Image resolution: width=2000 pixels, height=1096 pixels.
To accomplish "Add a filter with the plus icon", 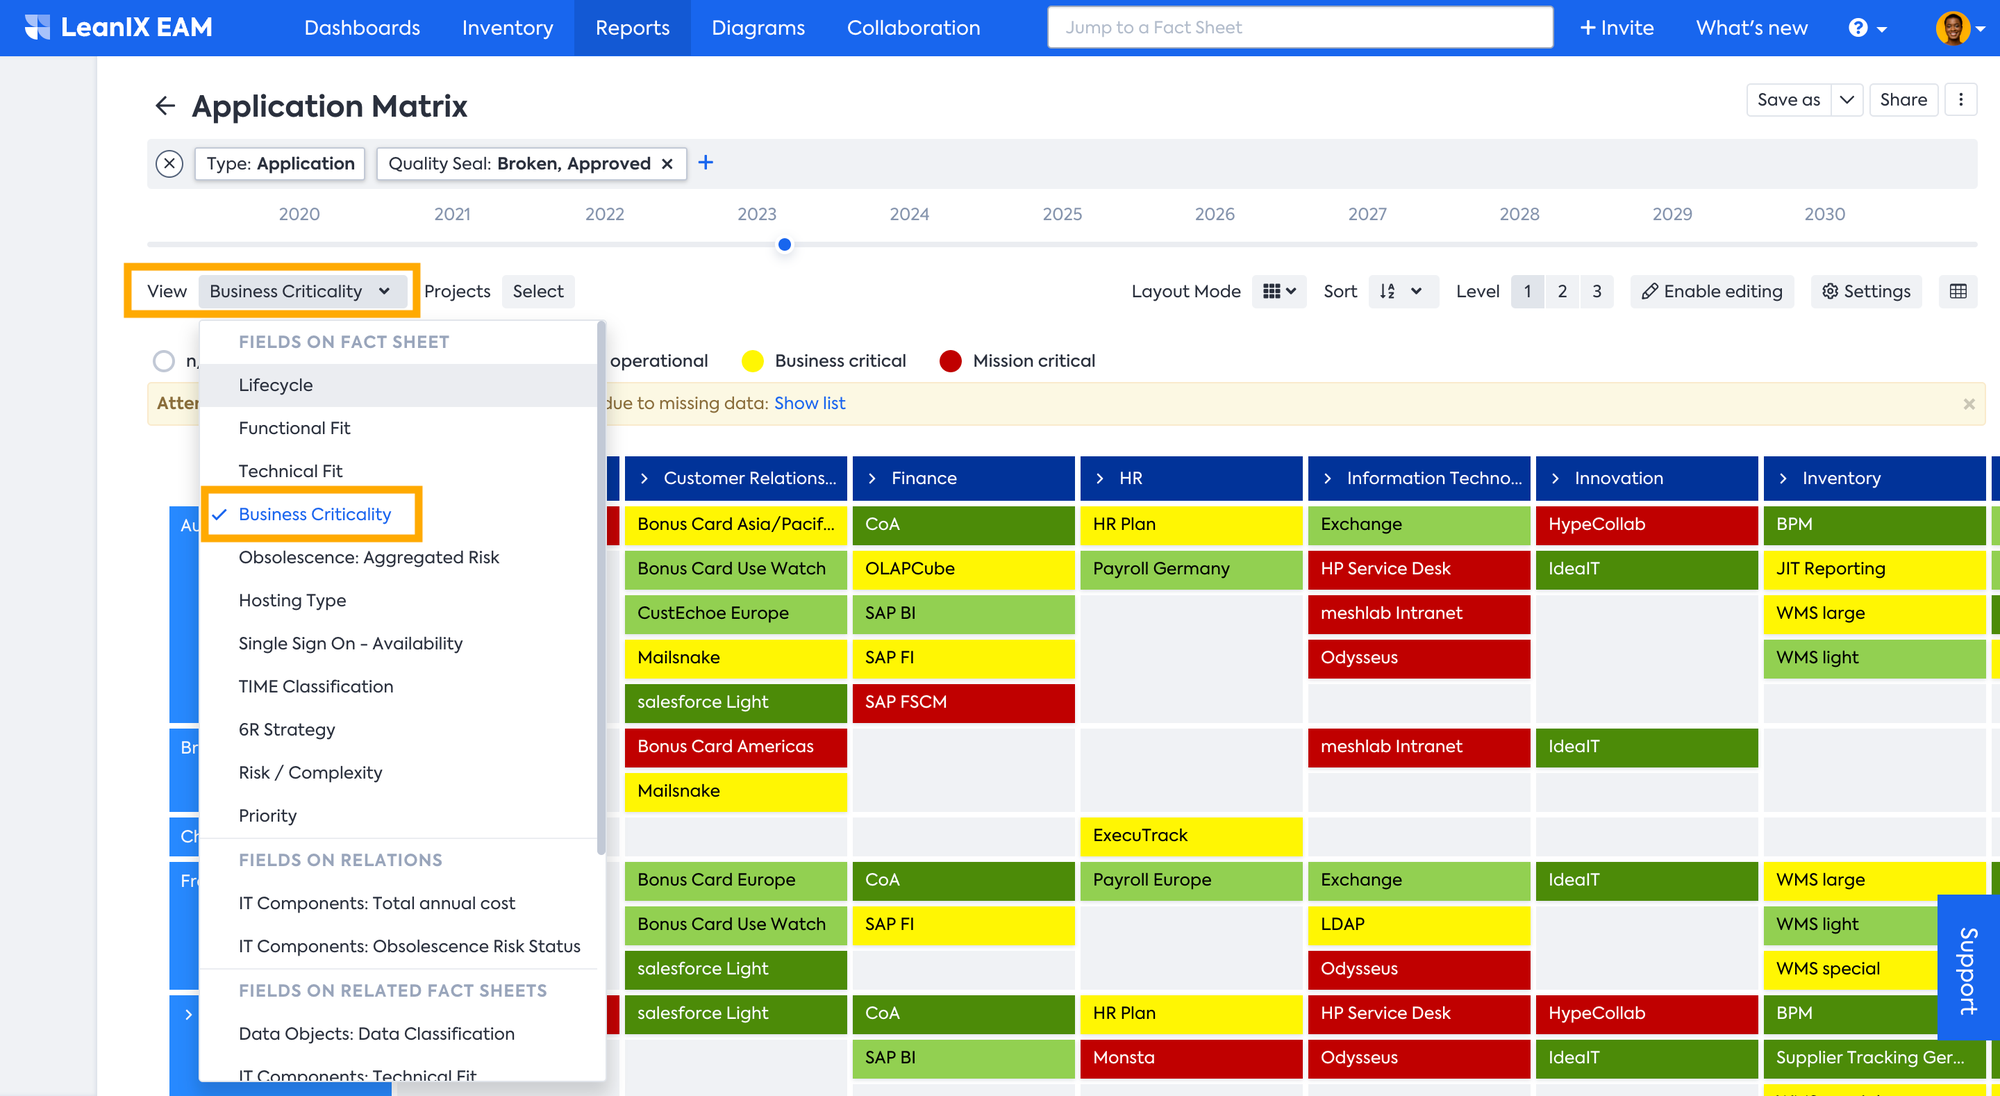I will (x=706, y=163).
